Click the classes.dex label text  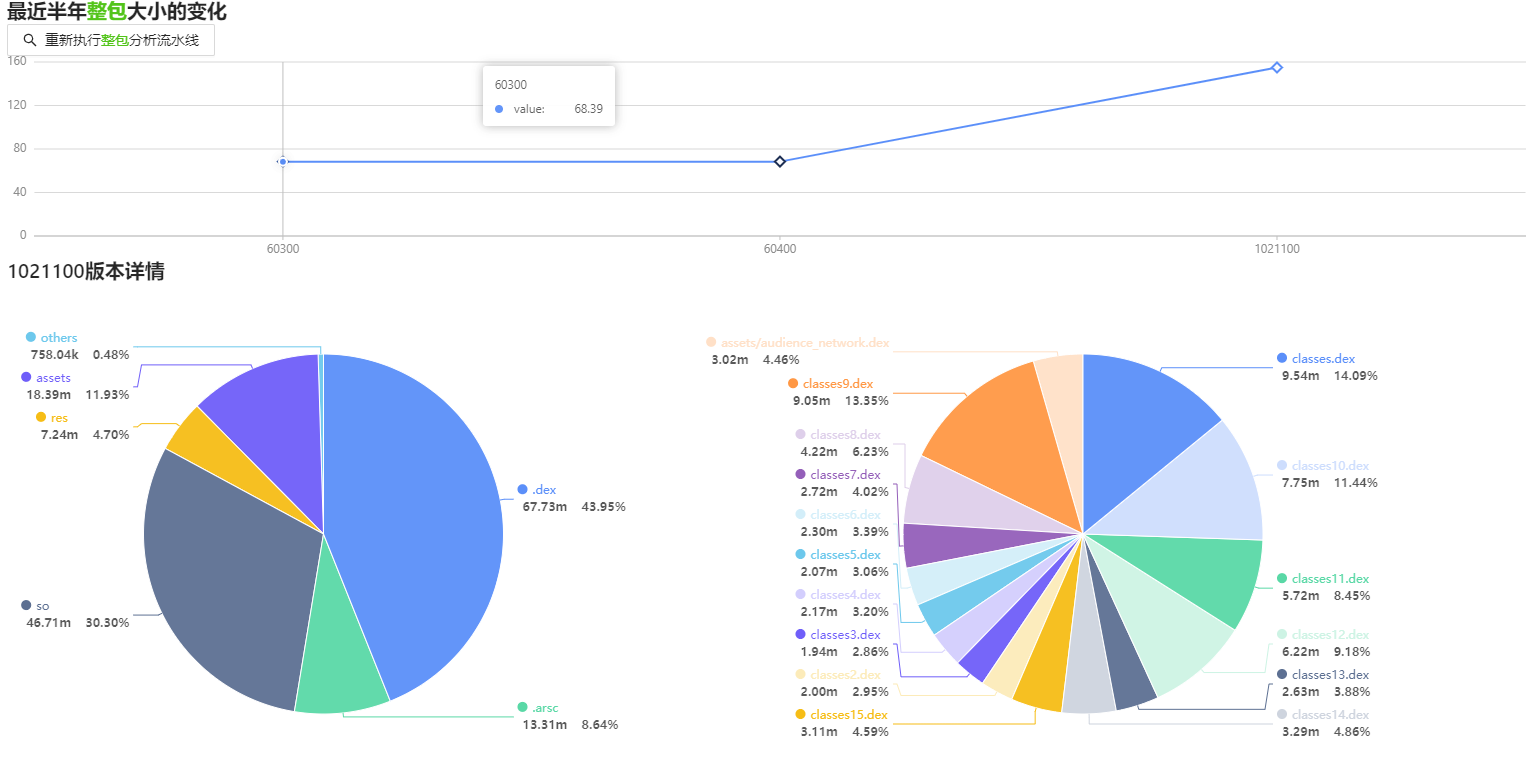click(1323, 358)
